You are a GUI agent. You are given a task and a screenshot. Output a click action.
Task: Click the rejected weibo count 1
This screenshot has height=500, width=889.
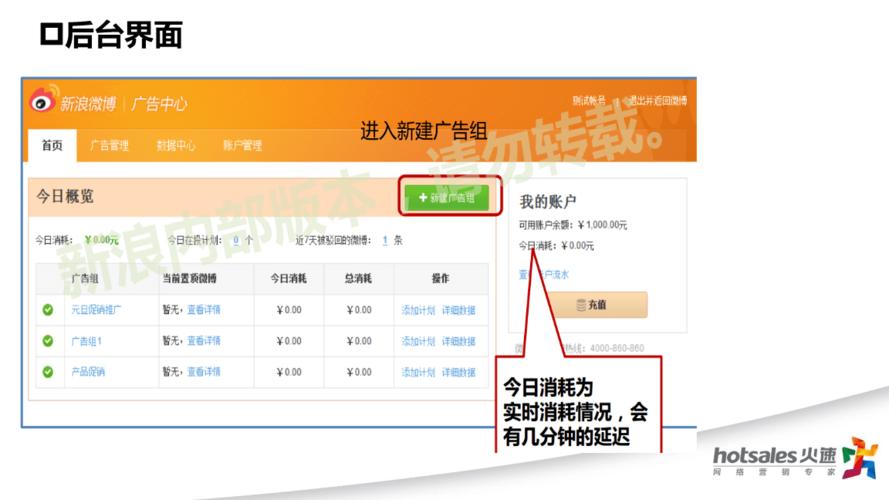(x=385, y=240)
